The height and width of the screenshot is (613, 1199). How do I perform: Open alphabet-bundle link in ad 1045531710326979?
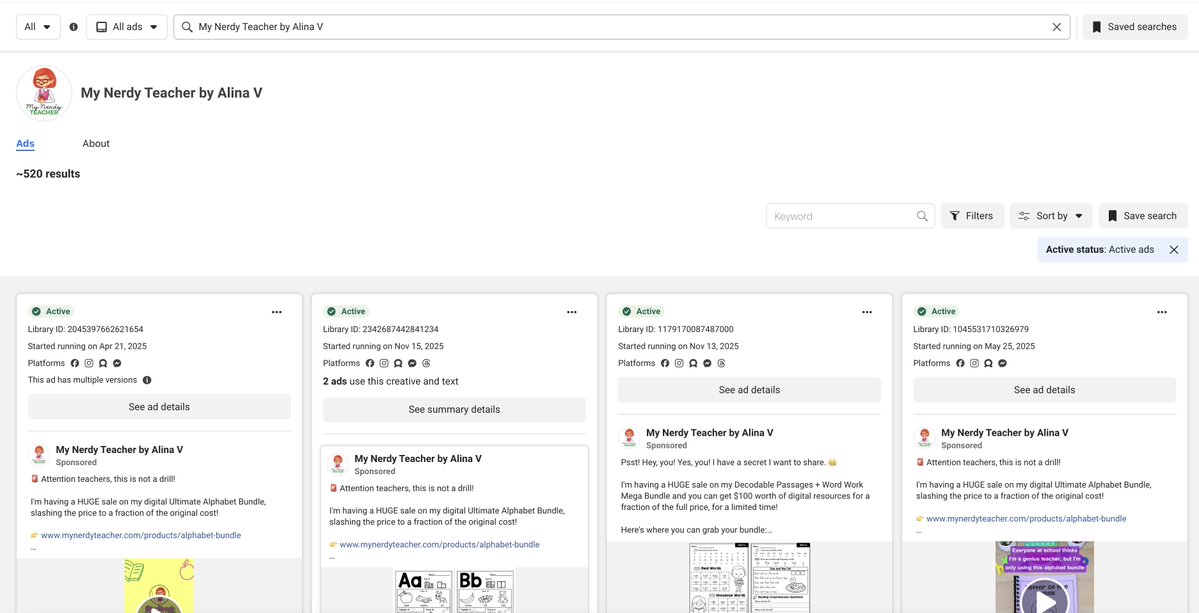coord(1026,519)
